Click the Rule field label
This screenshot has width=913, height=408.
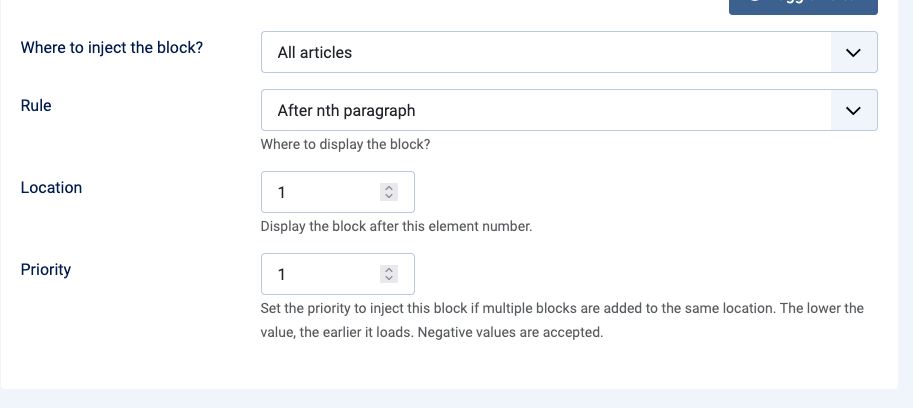click(x=36, y=104)
